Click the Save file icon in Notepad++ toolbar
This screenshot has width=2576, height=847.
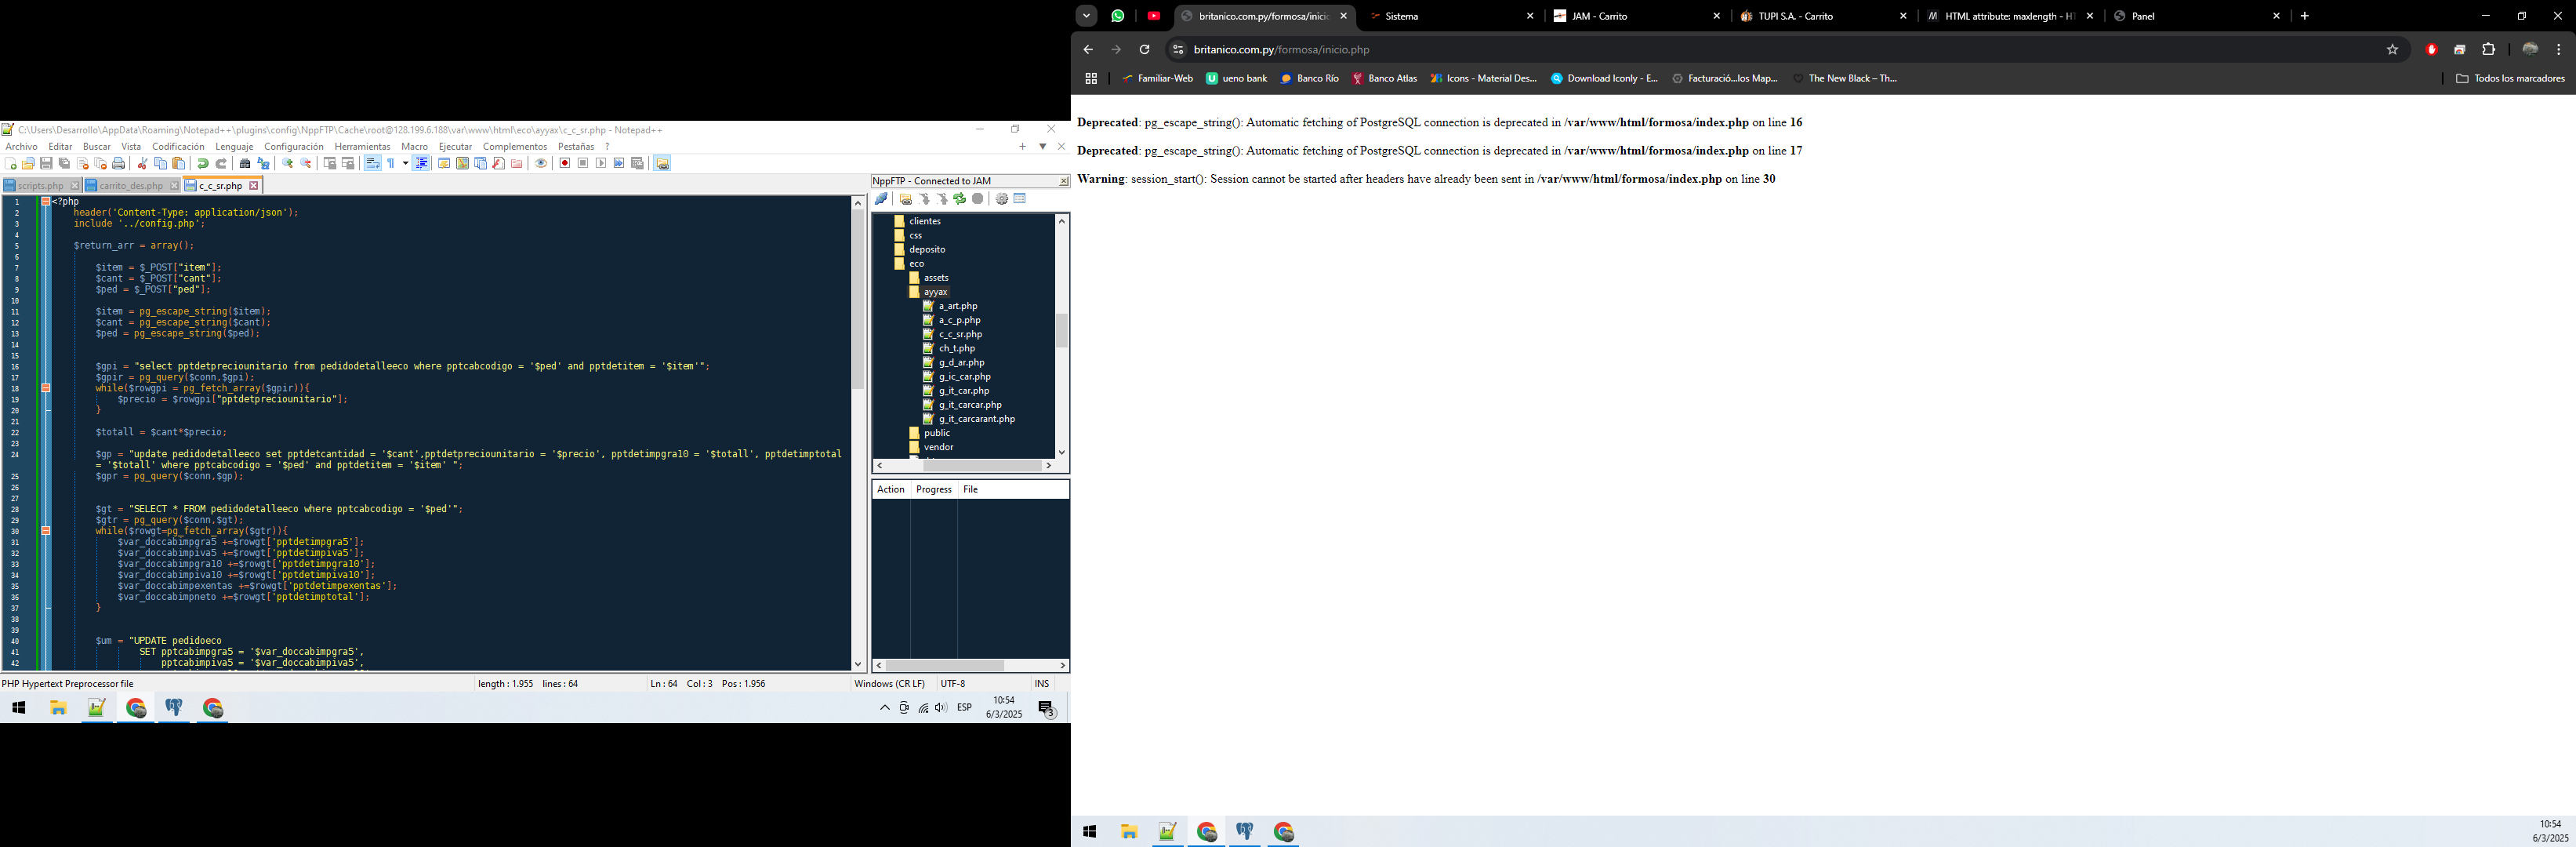pos(46,163)
